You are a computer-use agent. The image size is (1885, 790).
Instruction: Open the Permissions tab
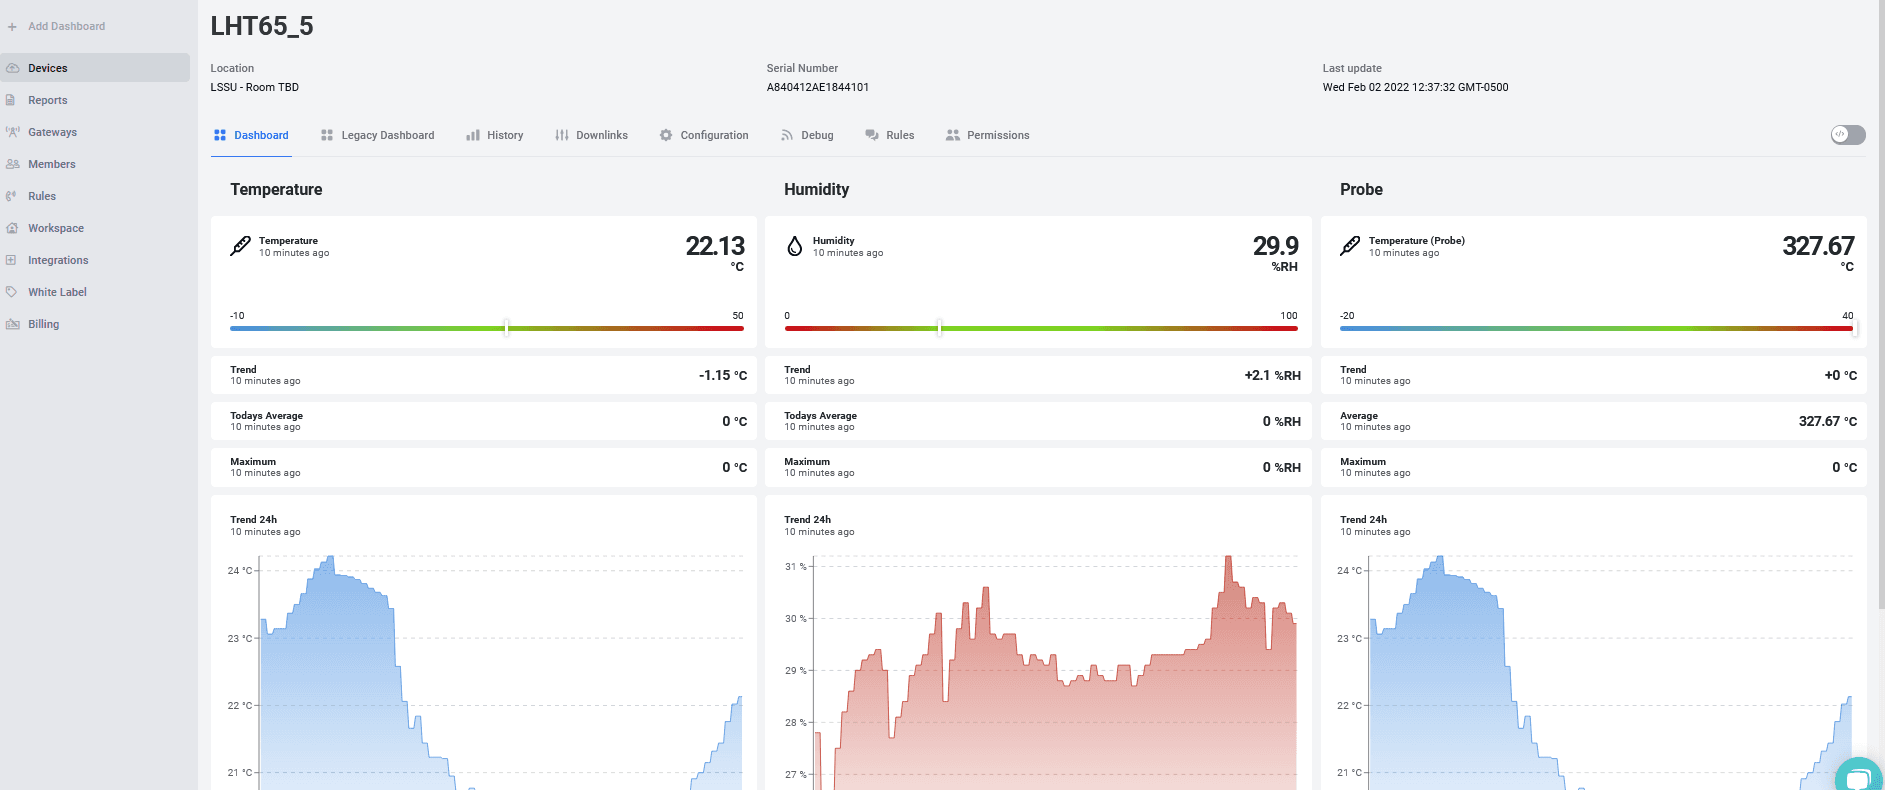click(x=987, y=135)
